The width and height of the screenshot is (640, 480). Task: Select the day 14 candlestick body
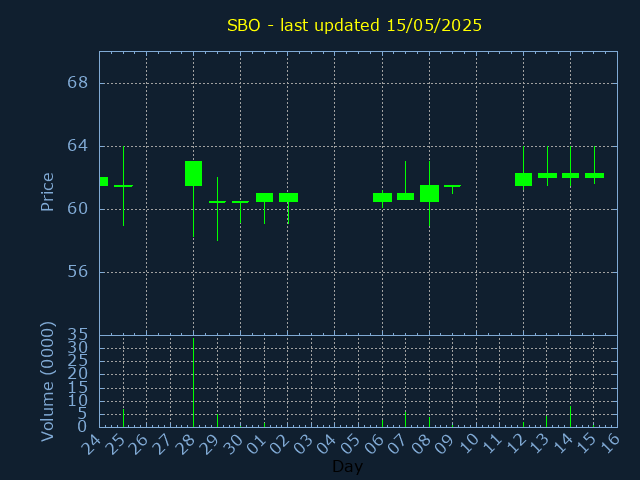571,176
